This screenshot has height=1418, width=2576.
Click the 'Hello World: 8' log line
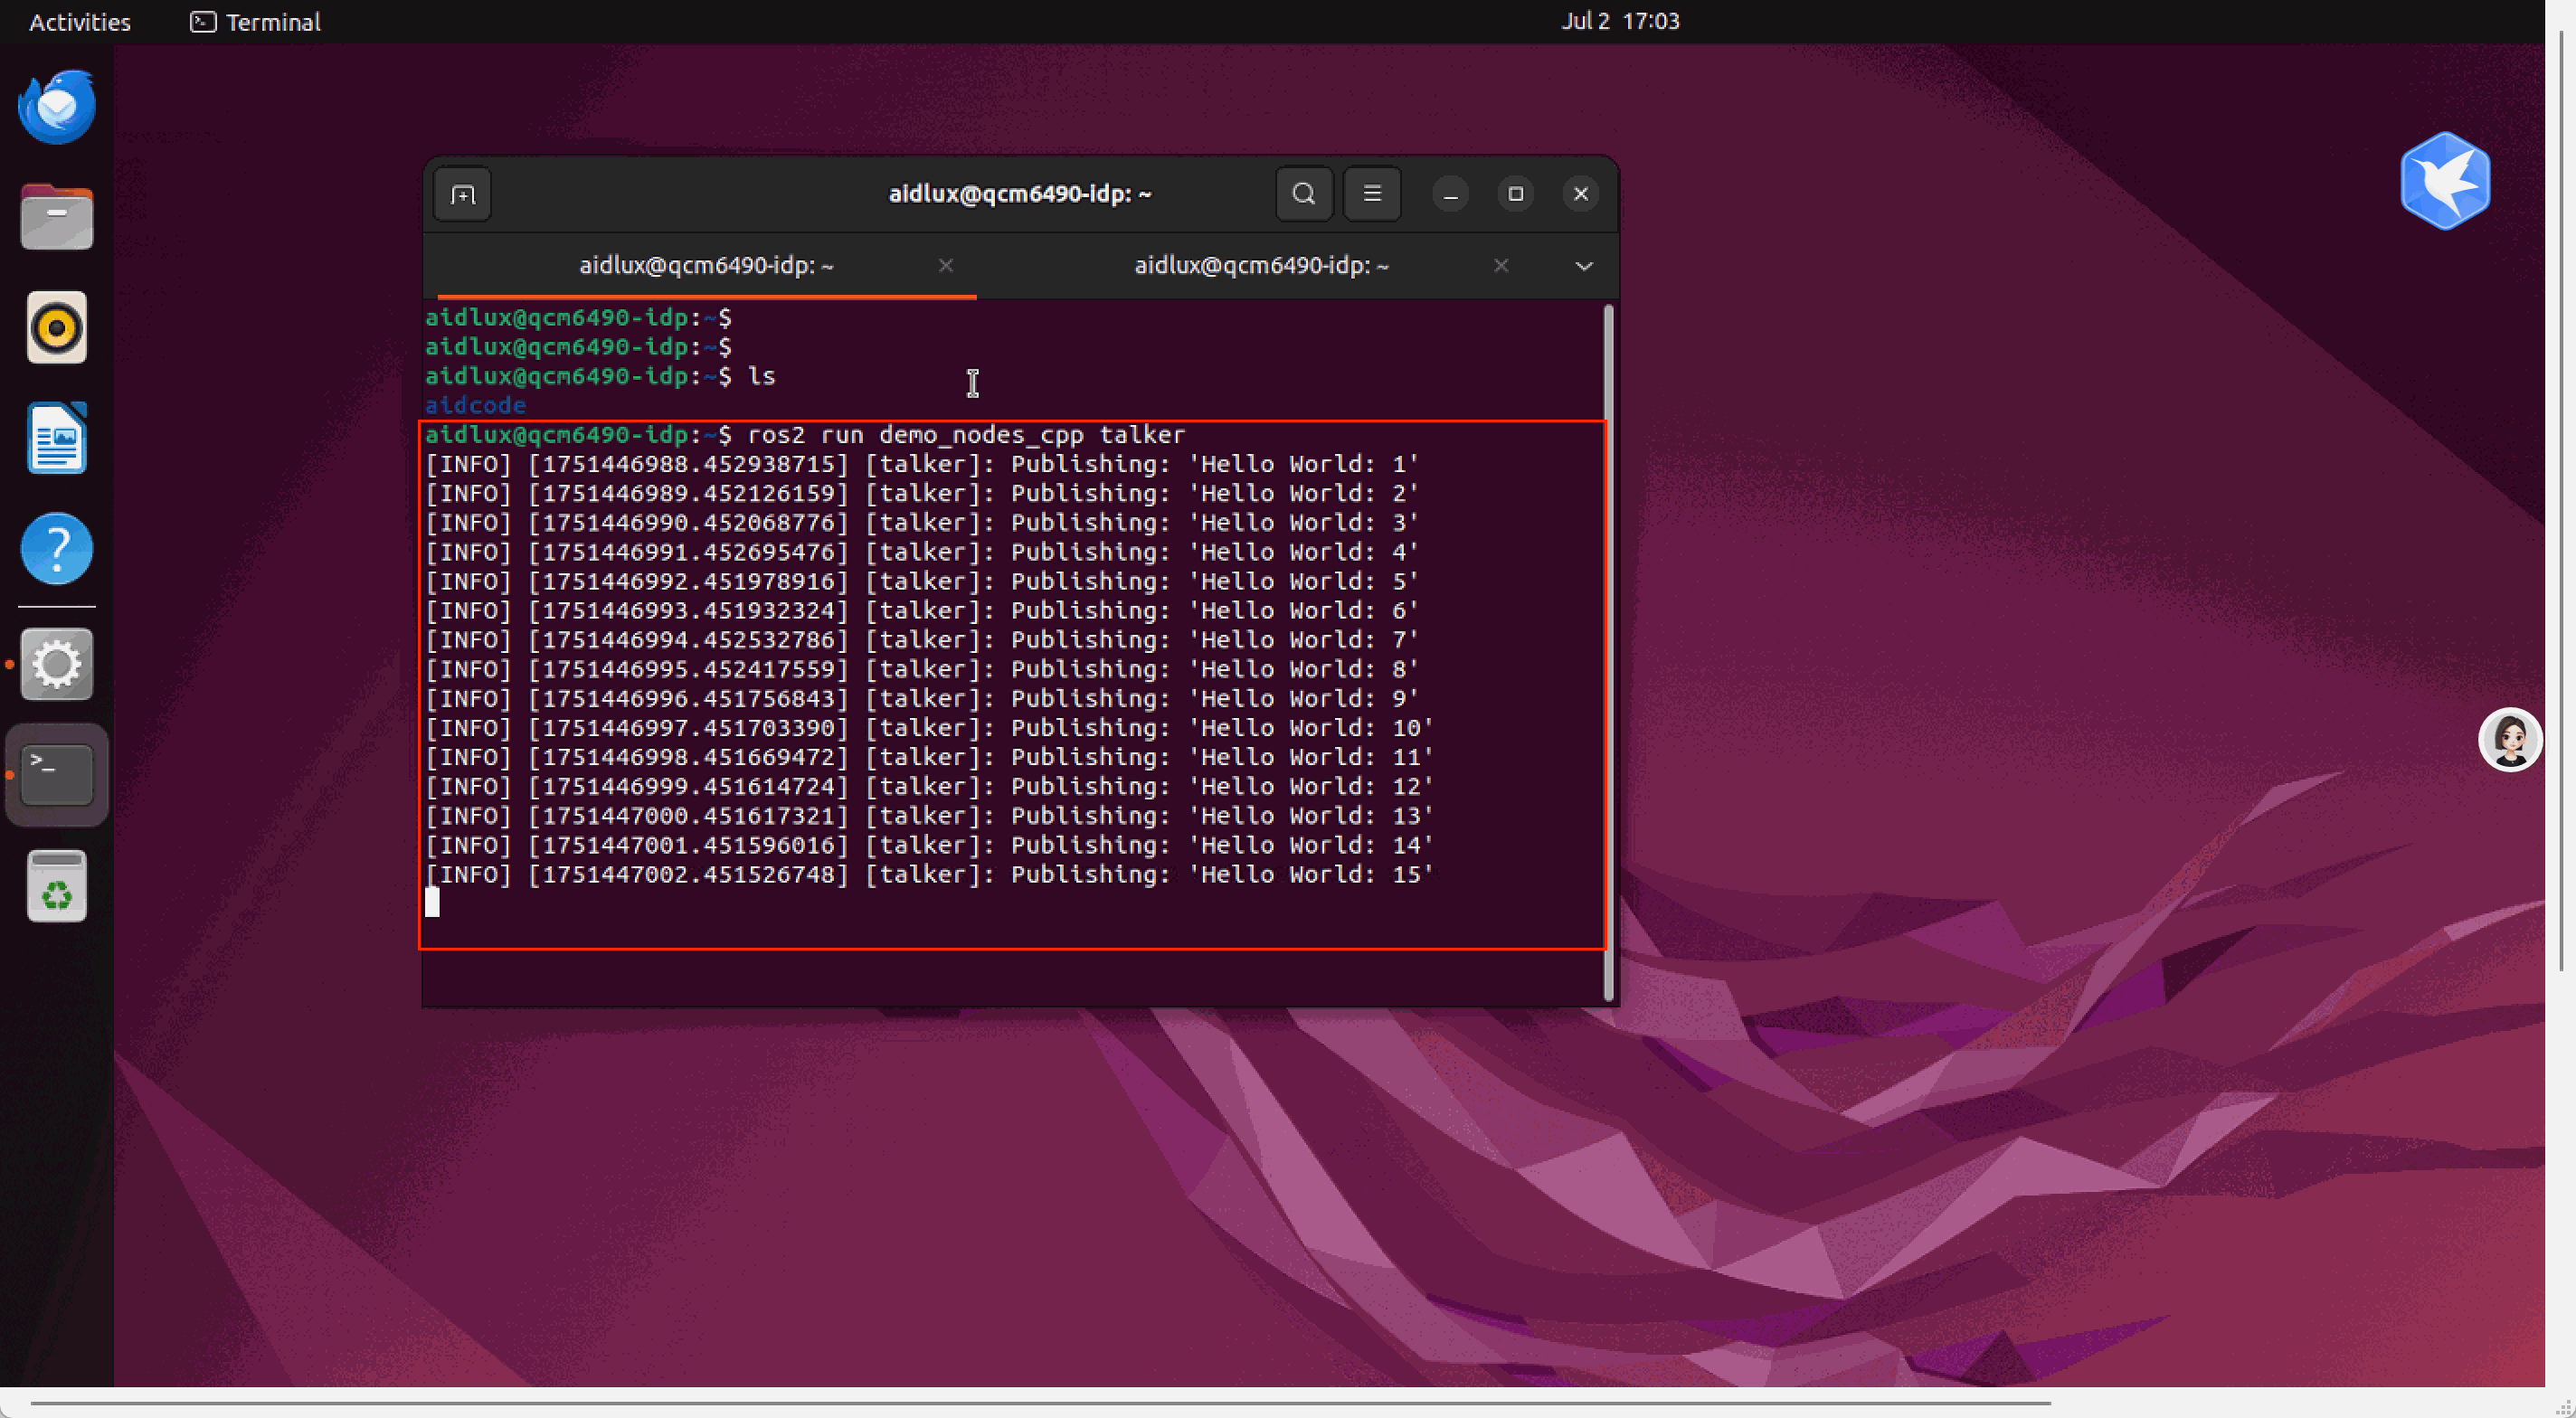922,669
